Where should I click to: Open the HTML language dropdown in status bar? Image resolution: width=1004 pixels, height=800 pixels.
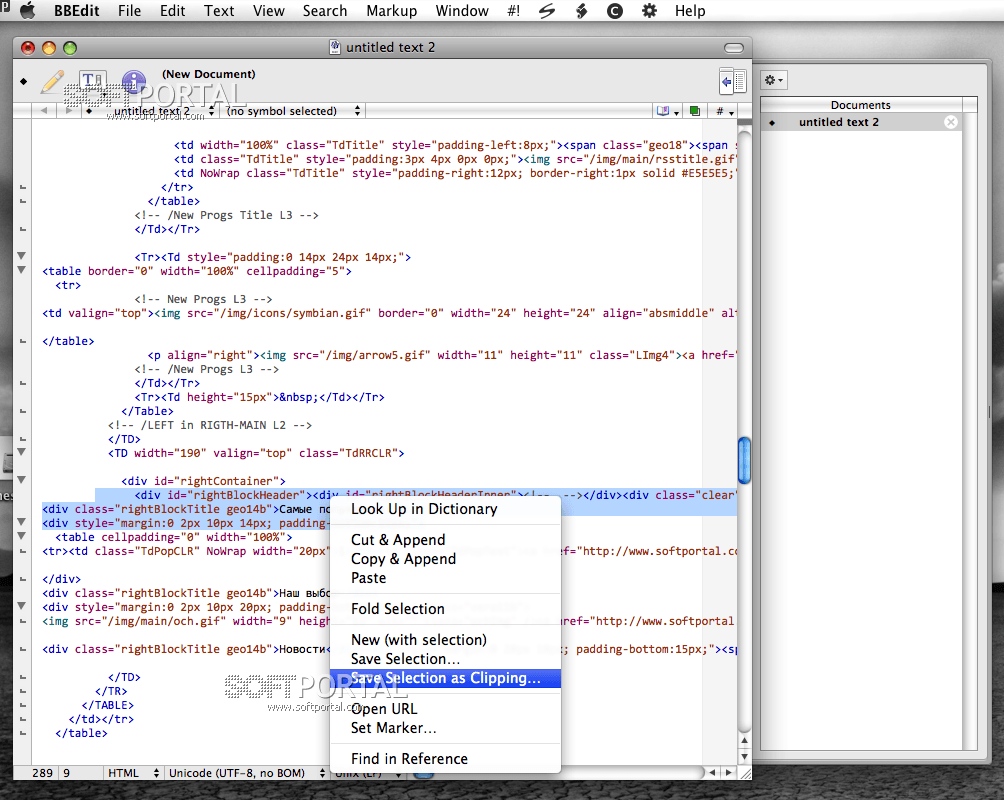click(x=132, y=773)
